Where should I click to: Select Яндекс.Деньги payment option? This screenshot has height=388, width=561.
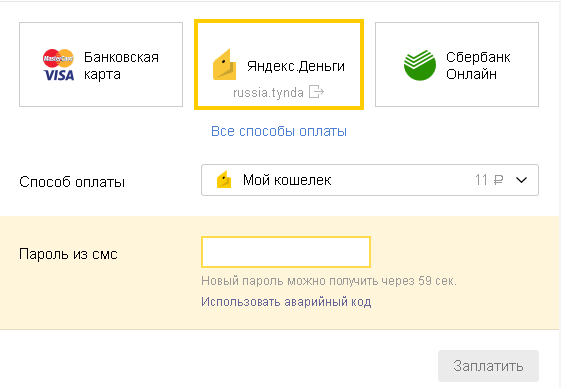coord(279,64)
